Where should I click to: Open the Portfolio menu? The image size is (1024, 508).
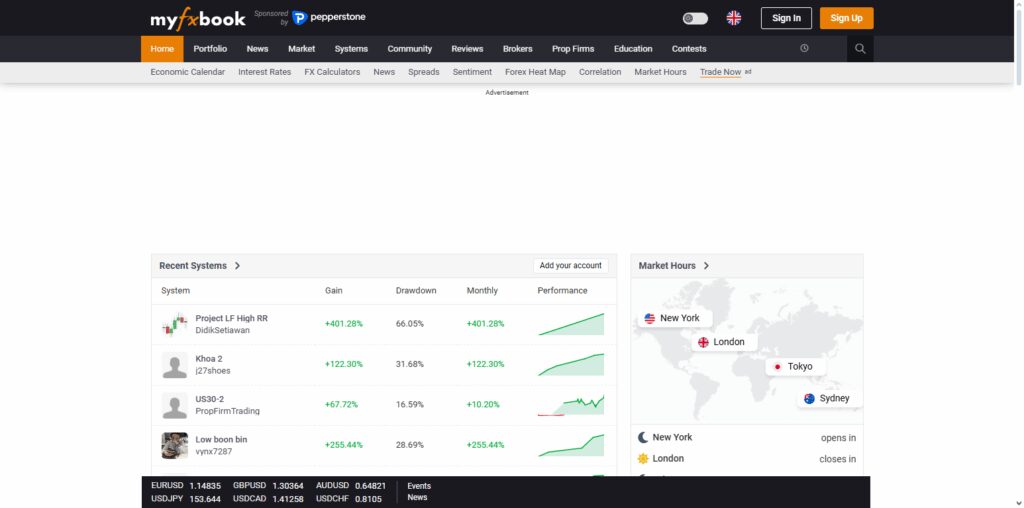click(x=210, y=49)
